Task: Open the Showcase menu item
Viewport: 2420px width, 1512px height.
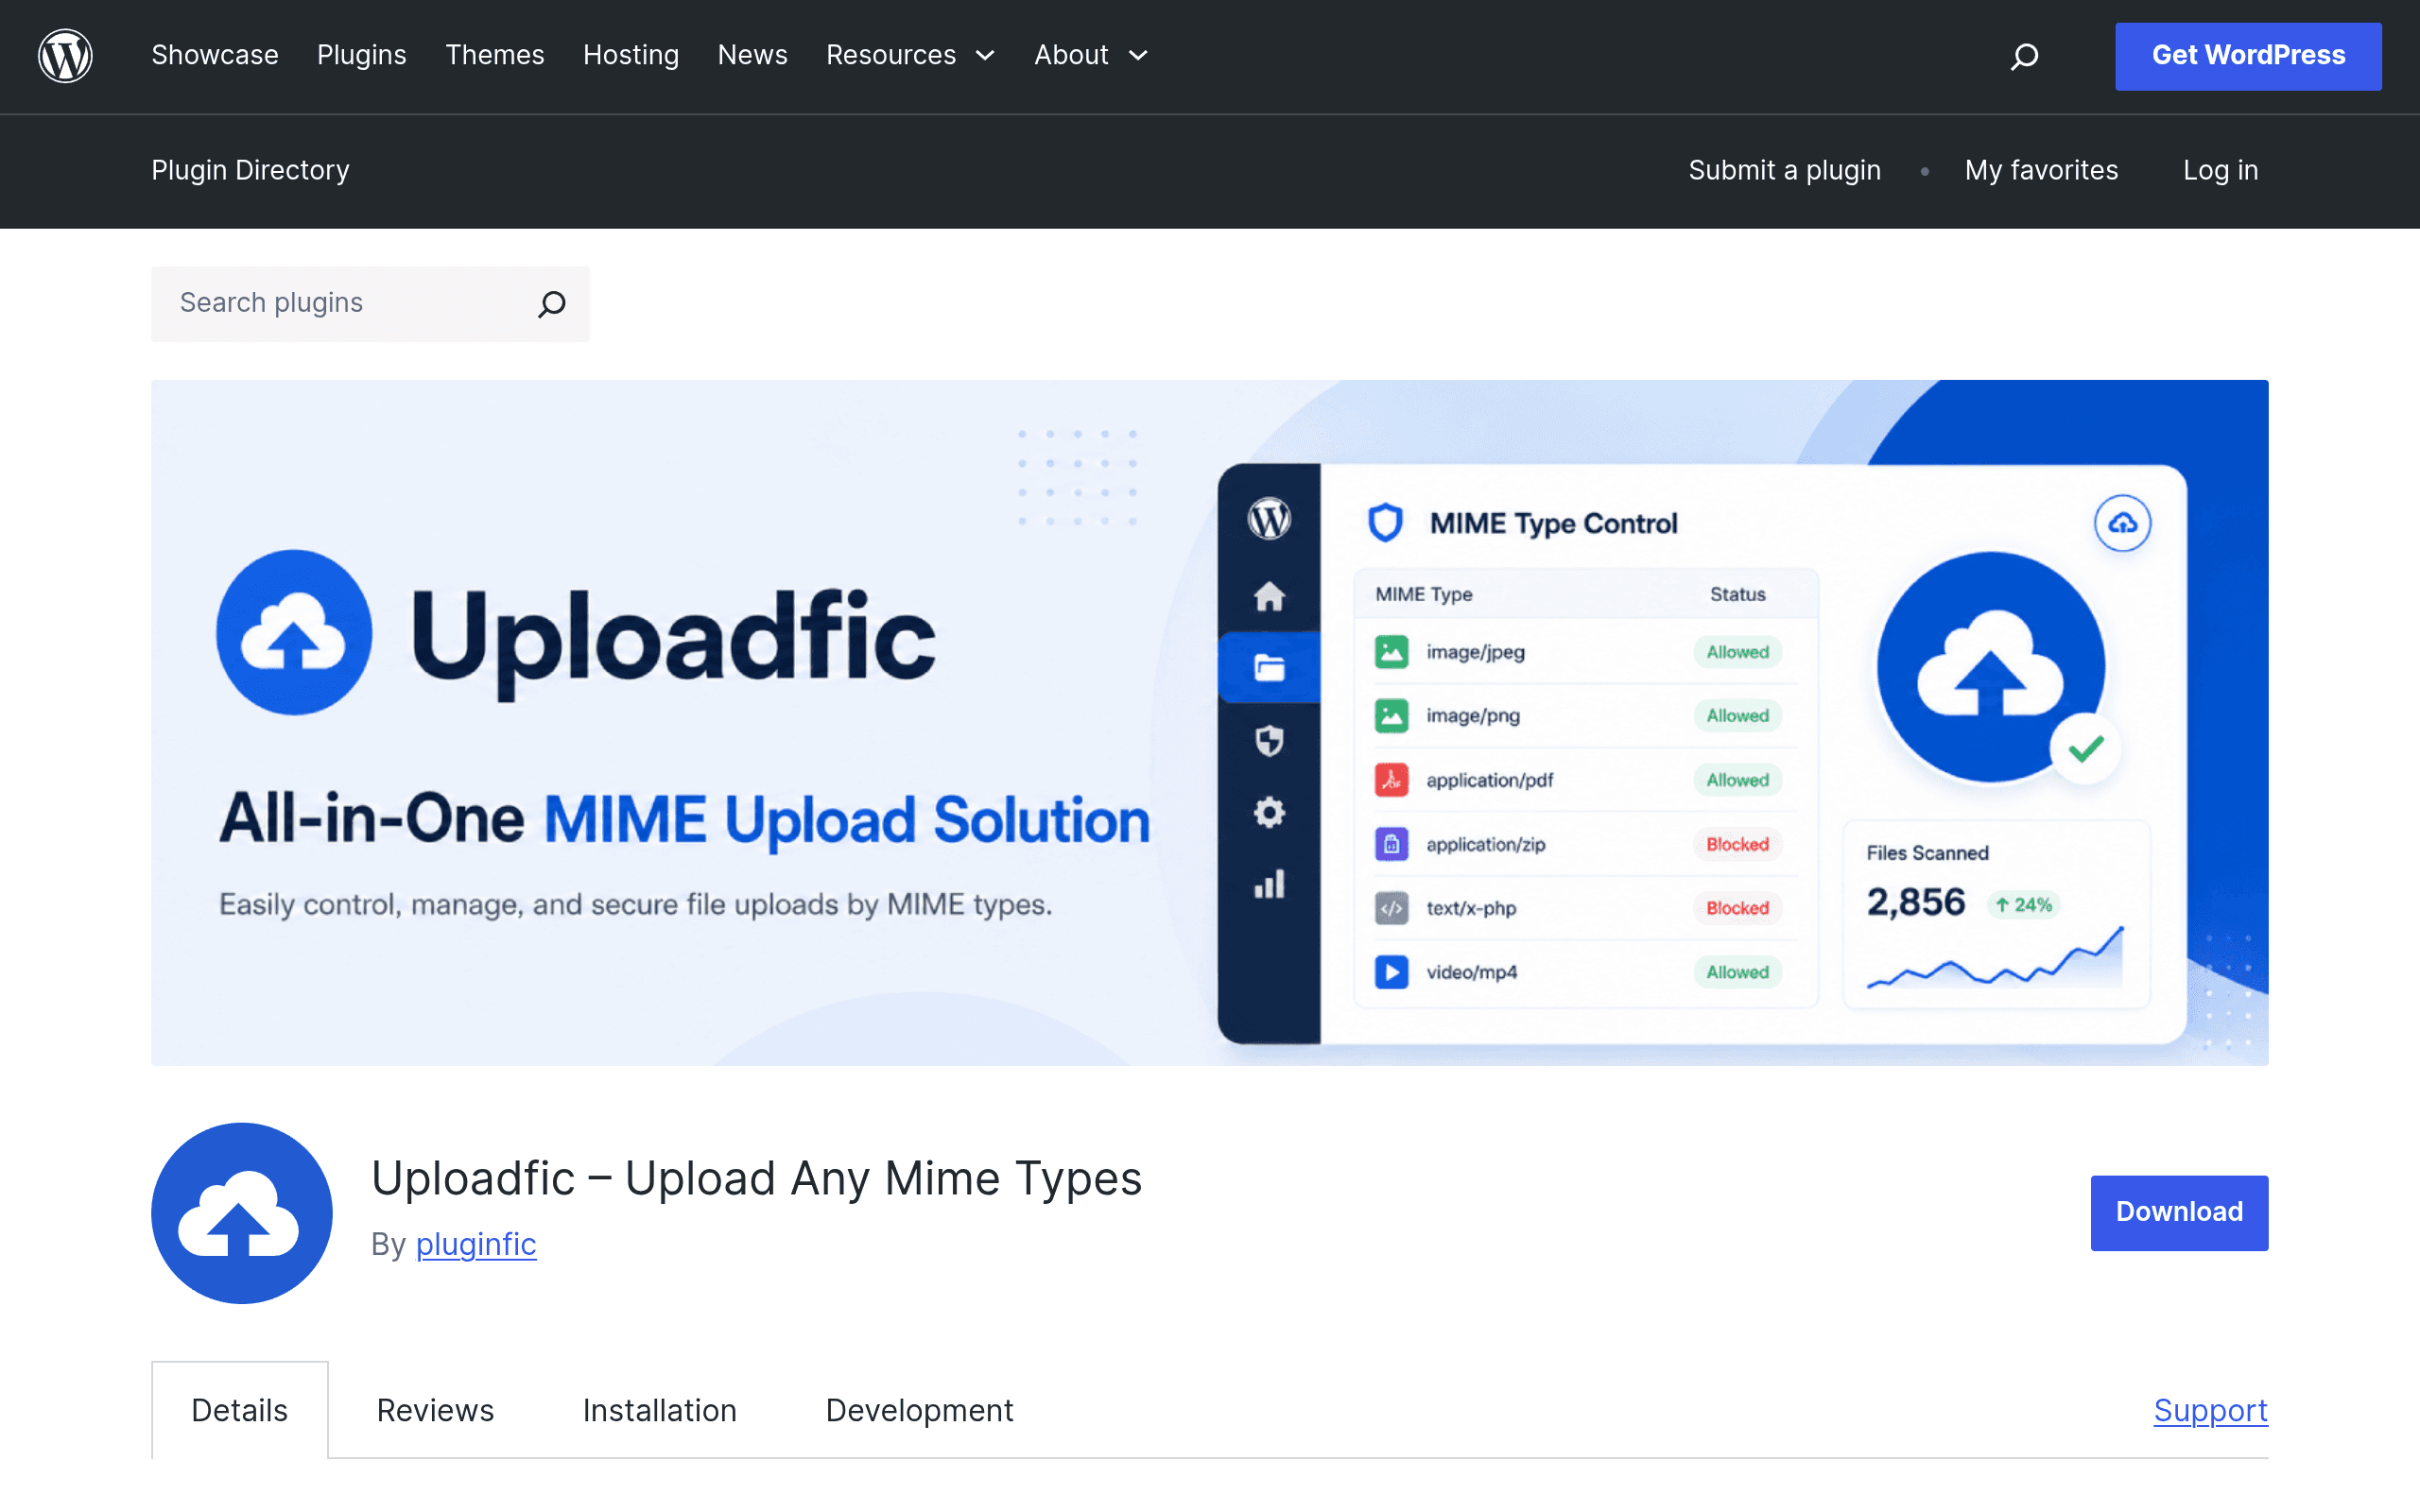Action: pyautogui.click(x=215, y=55)
